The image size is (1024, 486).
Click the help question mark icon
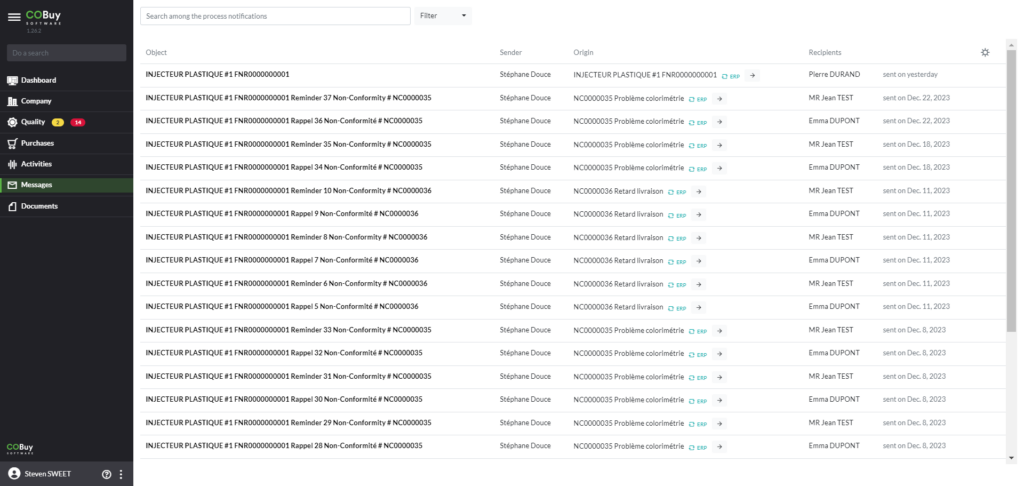[x=106, y=474]
